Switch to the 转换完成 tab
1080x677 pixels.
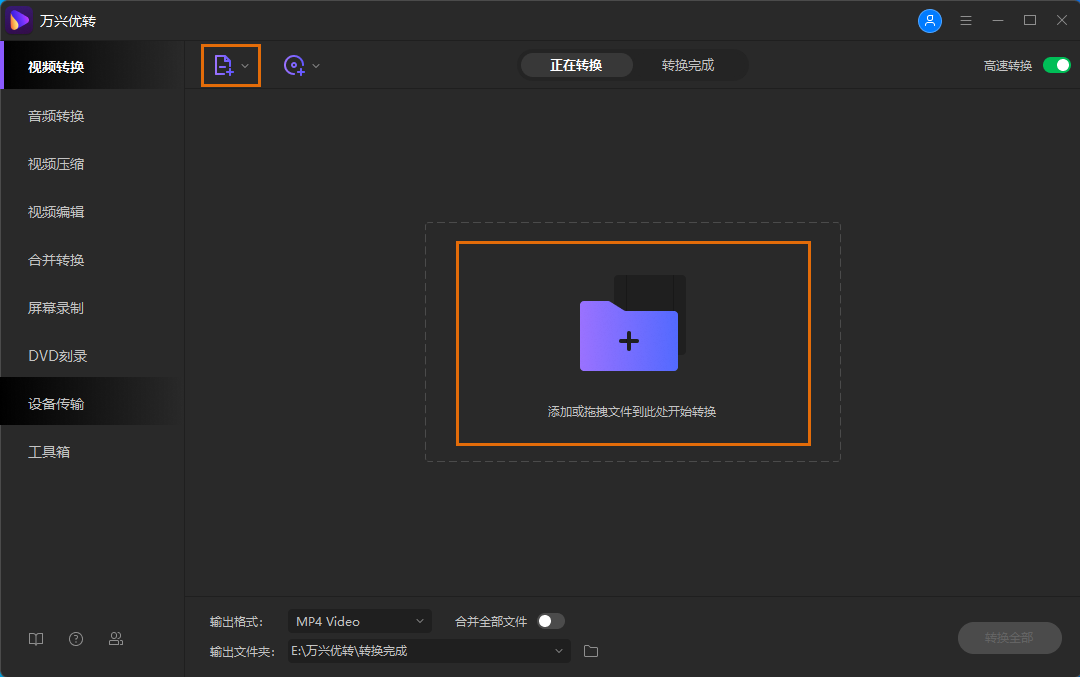(688, 66)
